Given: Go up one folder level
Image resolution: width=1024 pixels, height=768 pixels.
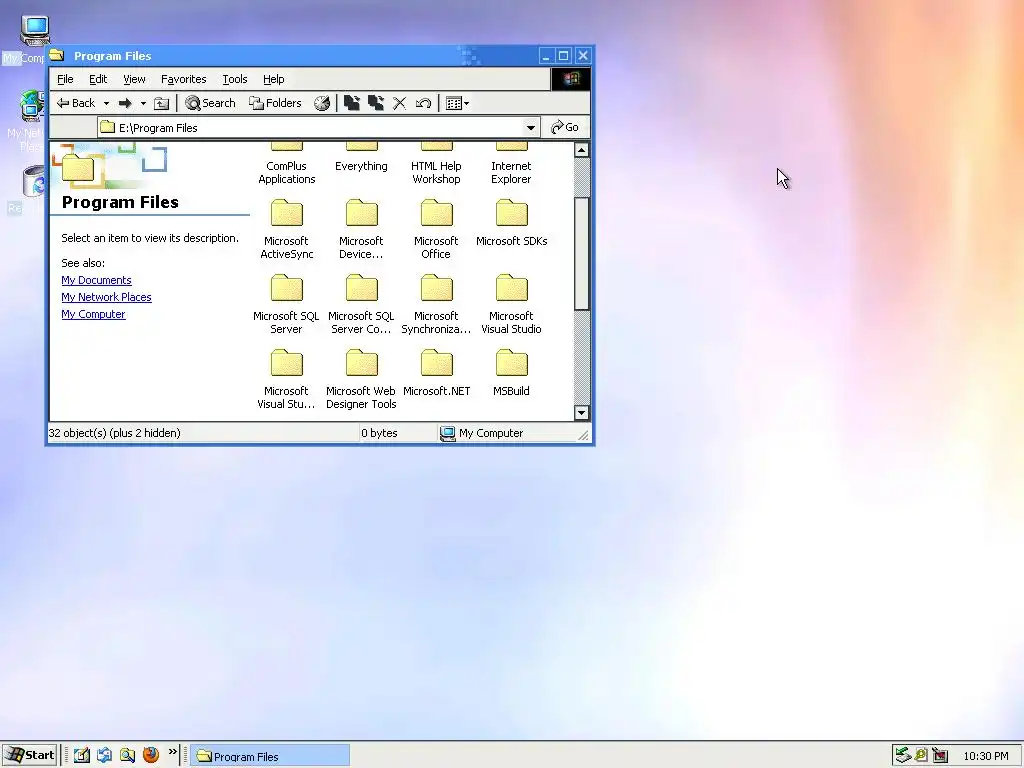Looking at the screenshot, I should 161,103.
